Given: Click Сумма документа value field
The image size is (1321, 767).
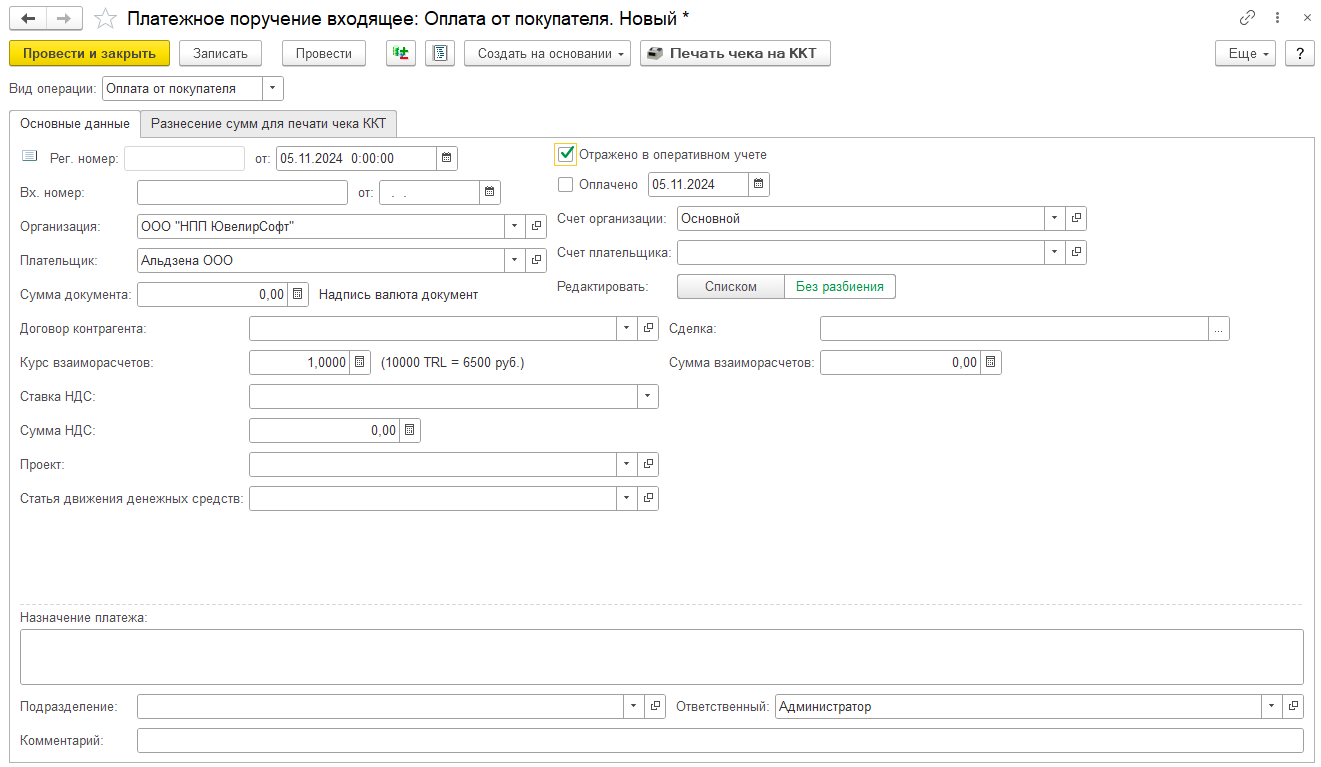Looking at the screenshot, I should pos(212,294).
